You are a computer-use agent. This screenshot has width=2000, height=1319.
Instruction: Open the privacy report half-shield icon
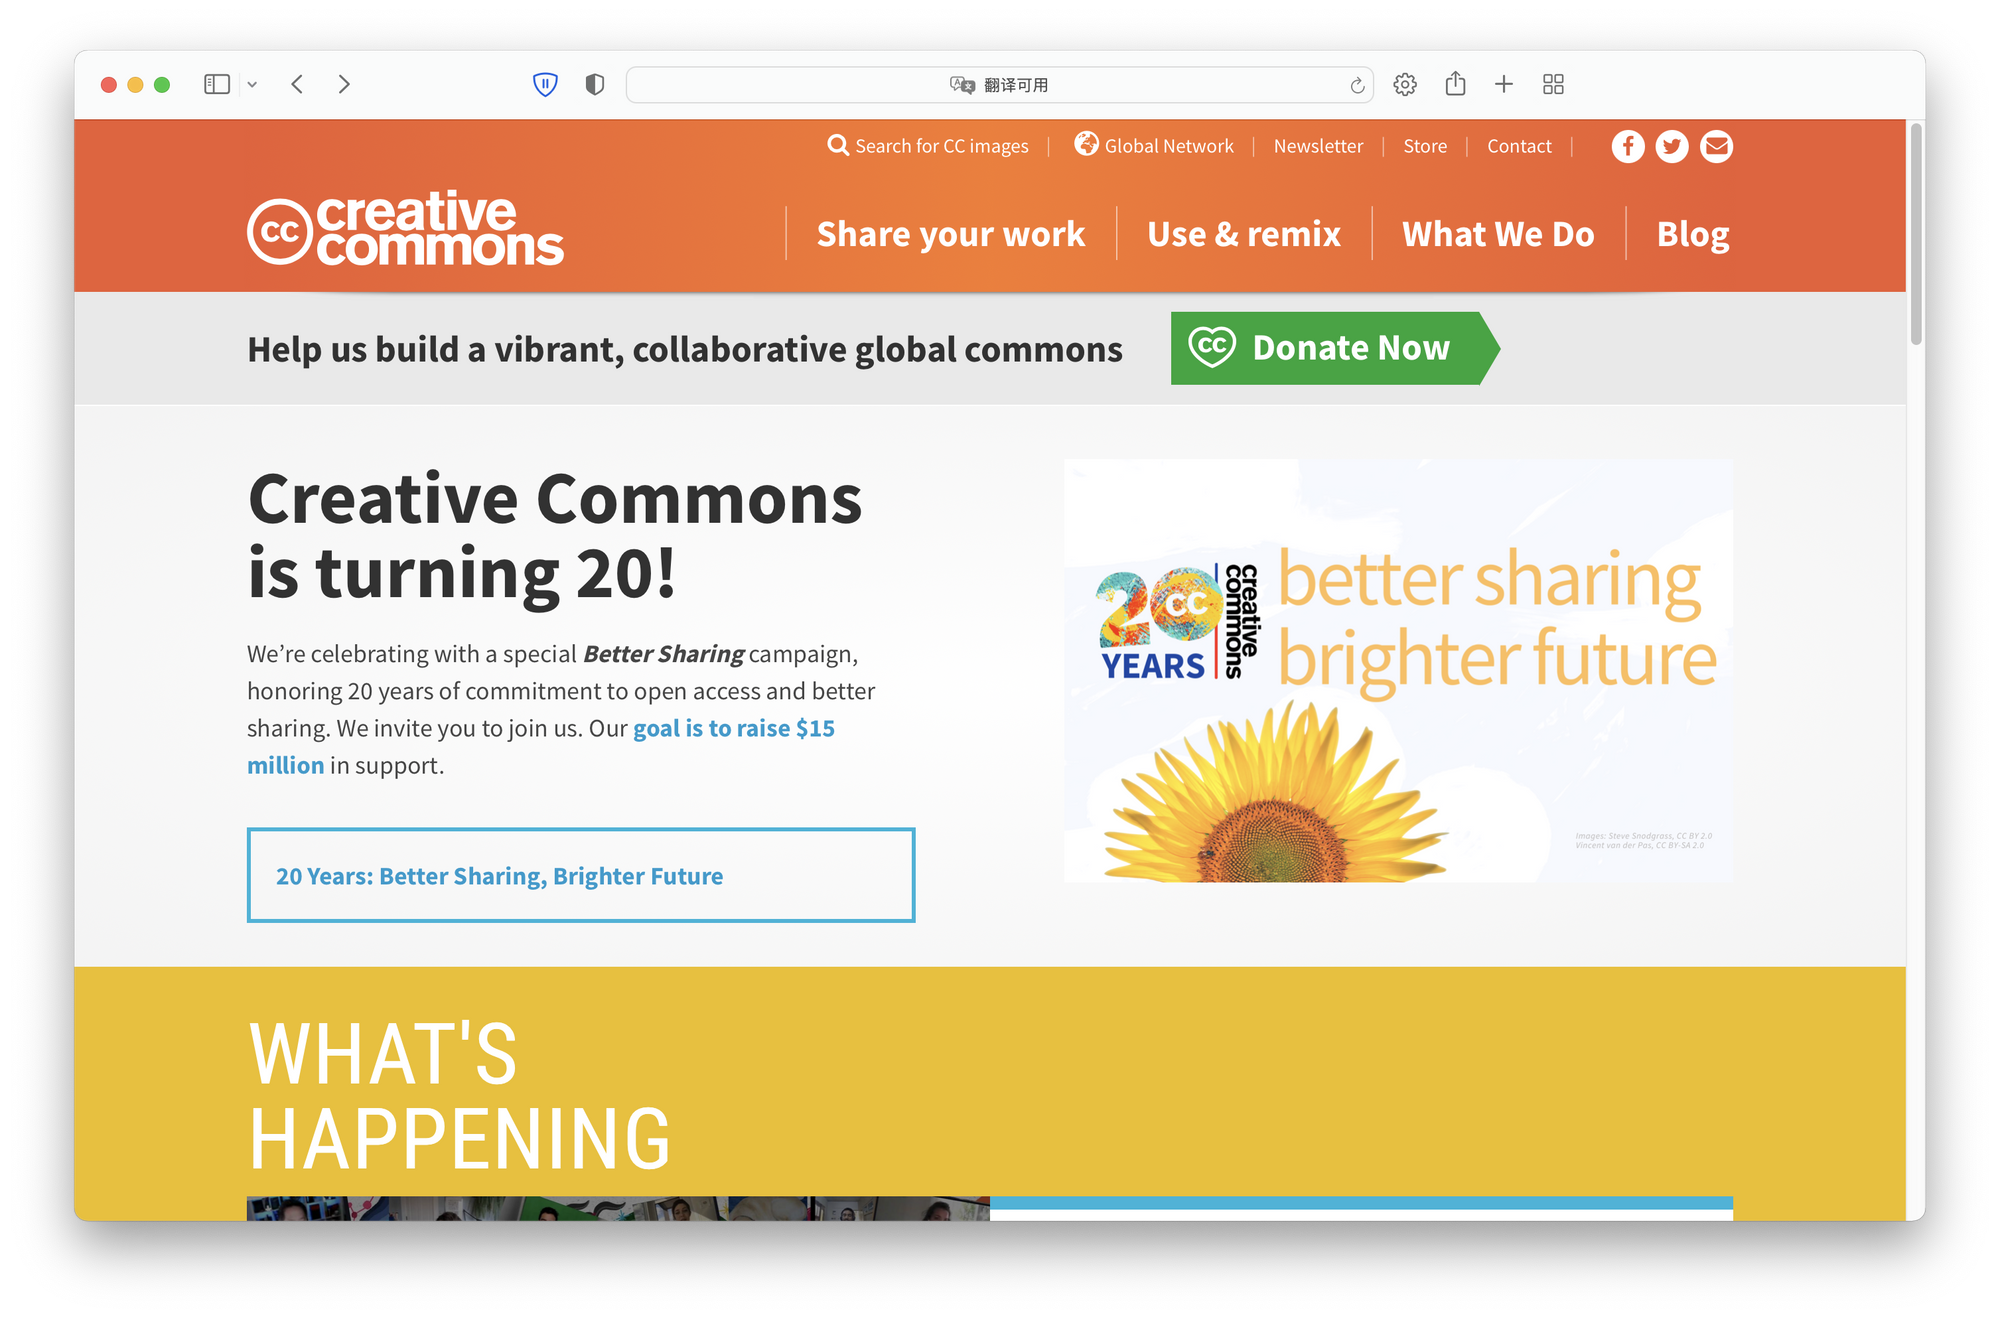click(595, 84)
